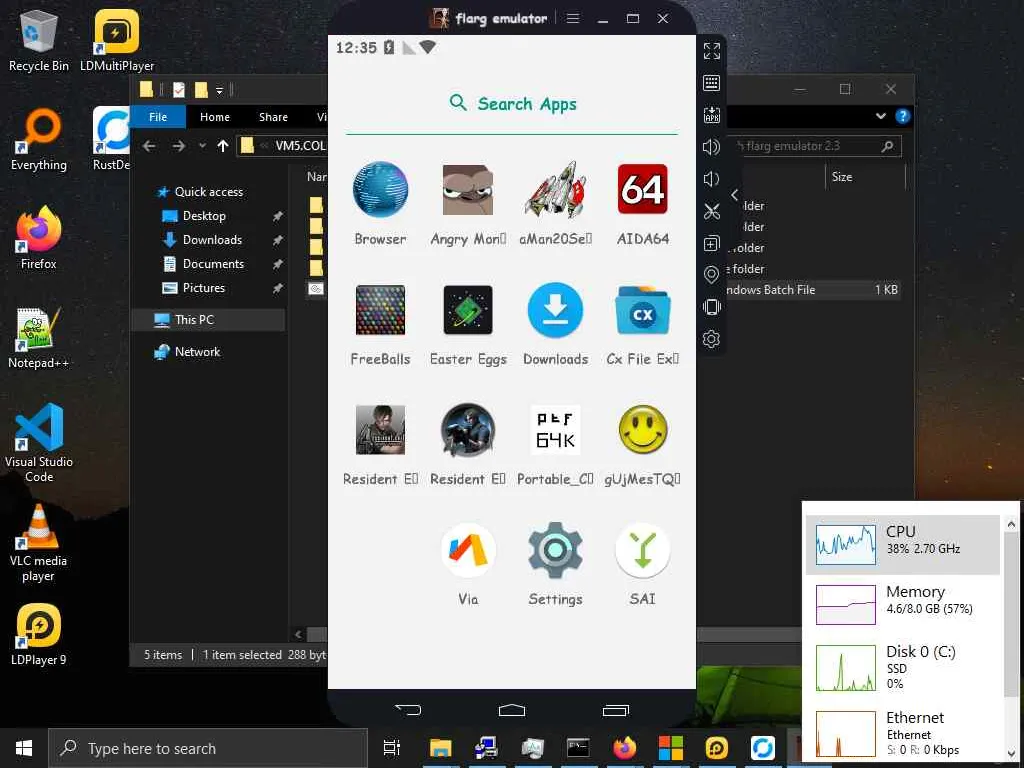Switch to the Home ribbon tab
The height and width of the screenshot is (768, 1024).
pyautogui.click(x=215, y=117)
